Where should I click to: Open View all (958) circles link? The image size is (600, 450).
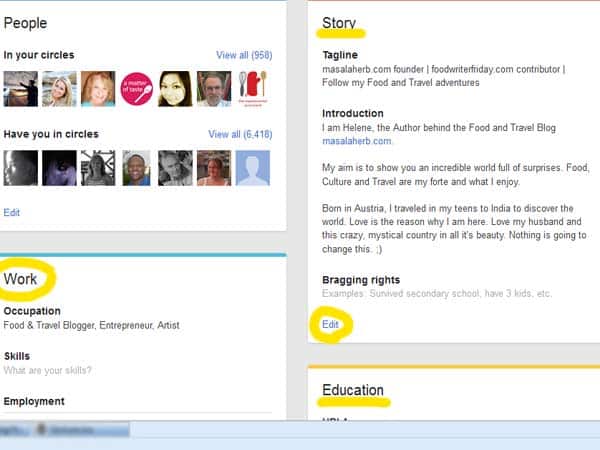pos(244,55)
